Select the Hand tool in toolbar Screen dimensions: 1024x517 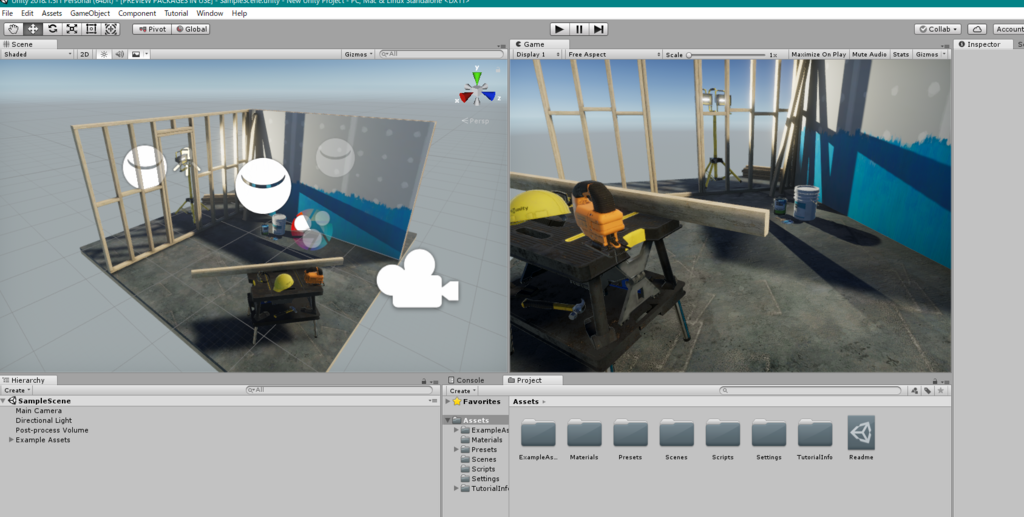[13, 29]
